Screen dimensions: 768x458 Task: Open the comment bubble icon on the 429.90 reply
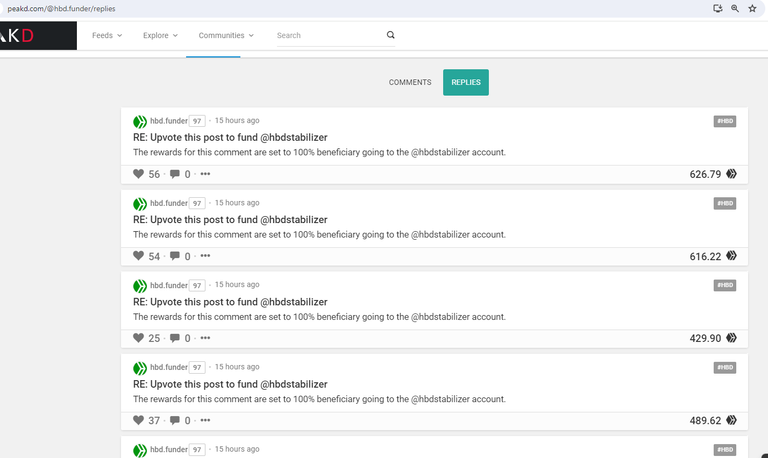click(x=175, y=338)
